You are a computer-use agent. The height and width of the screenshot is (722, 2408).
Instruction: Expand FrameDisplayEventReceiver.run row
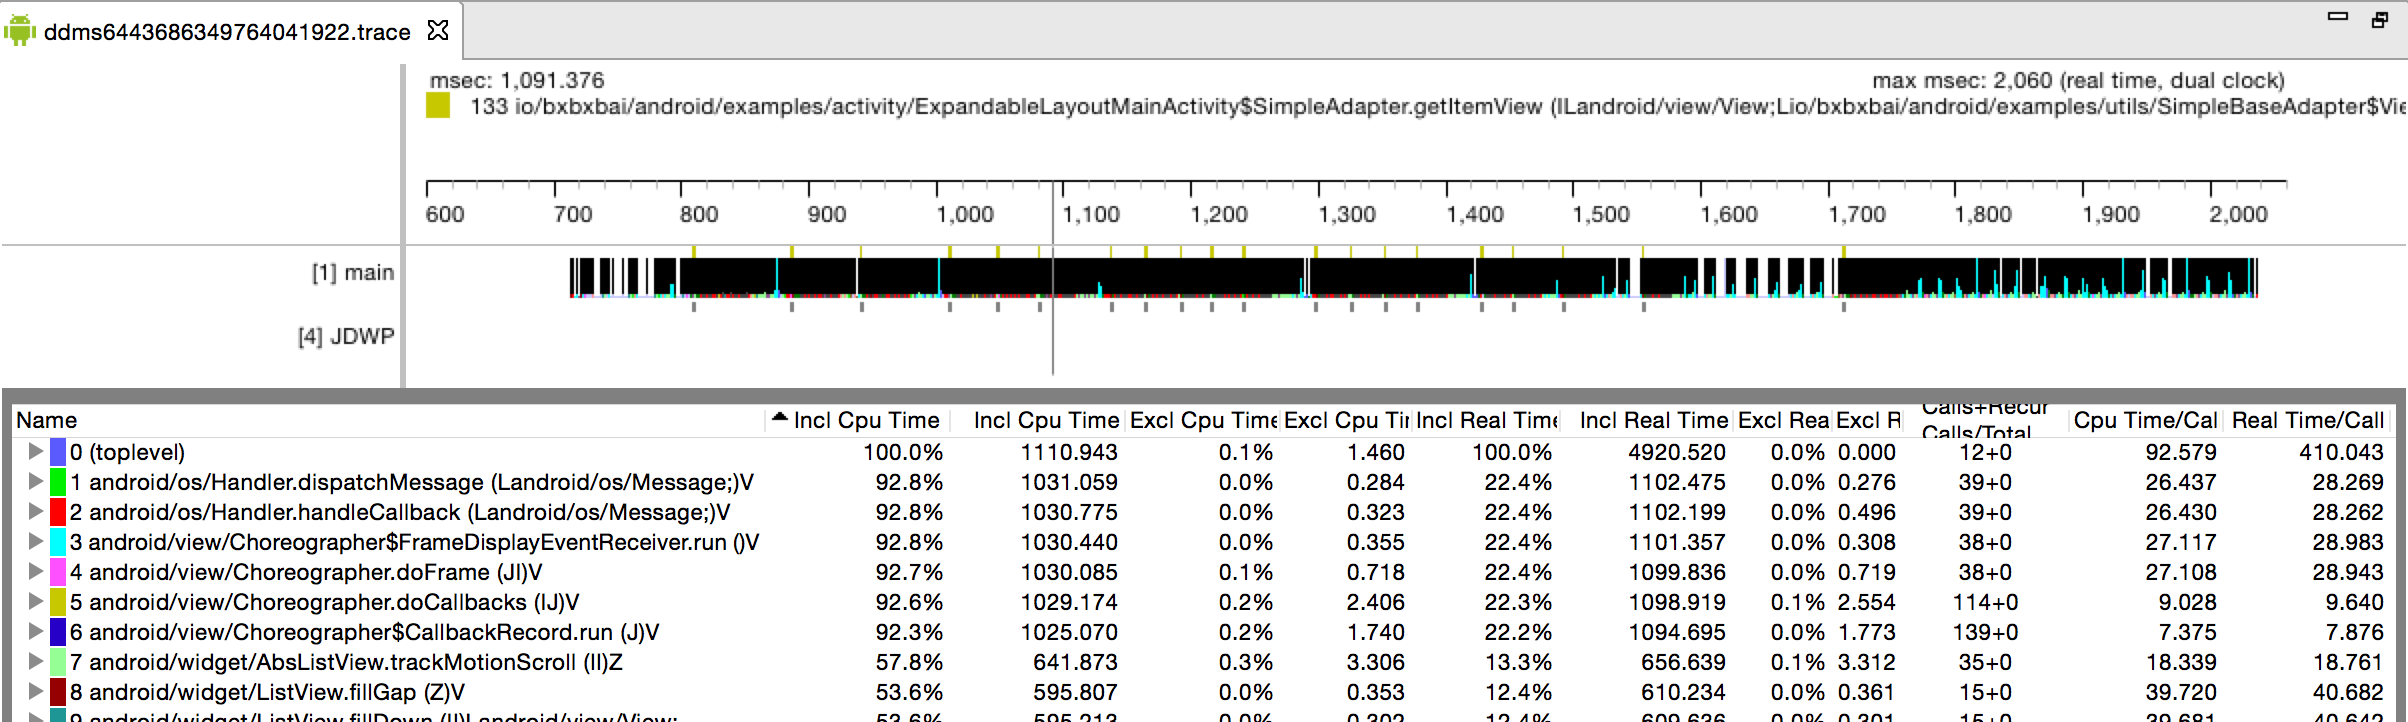[35, 542]
